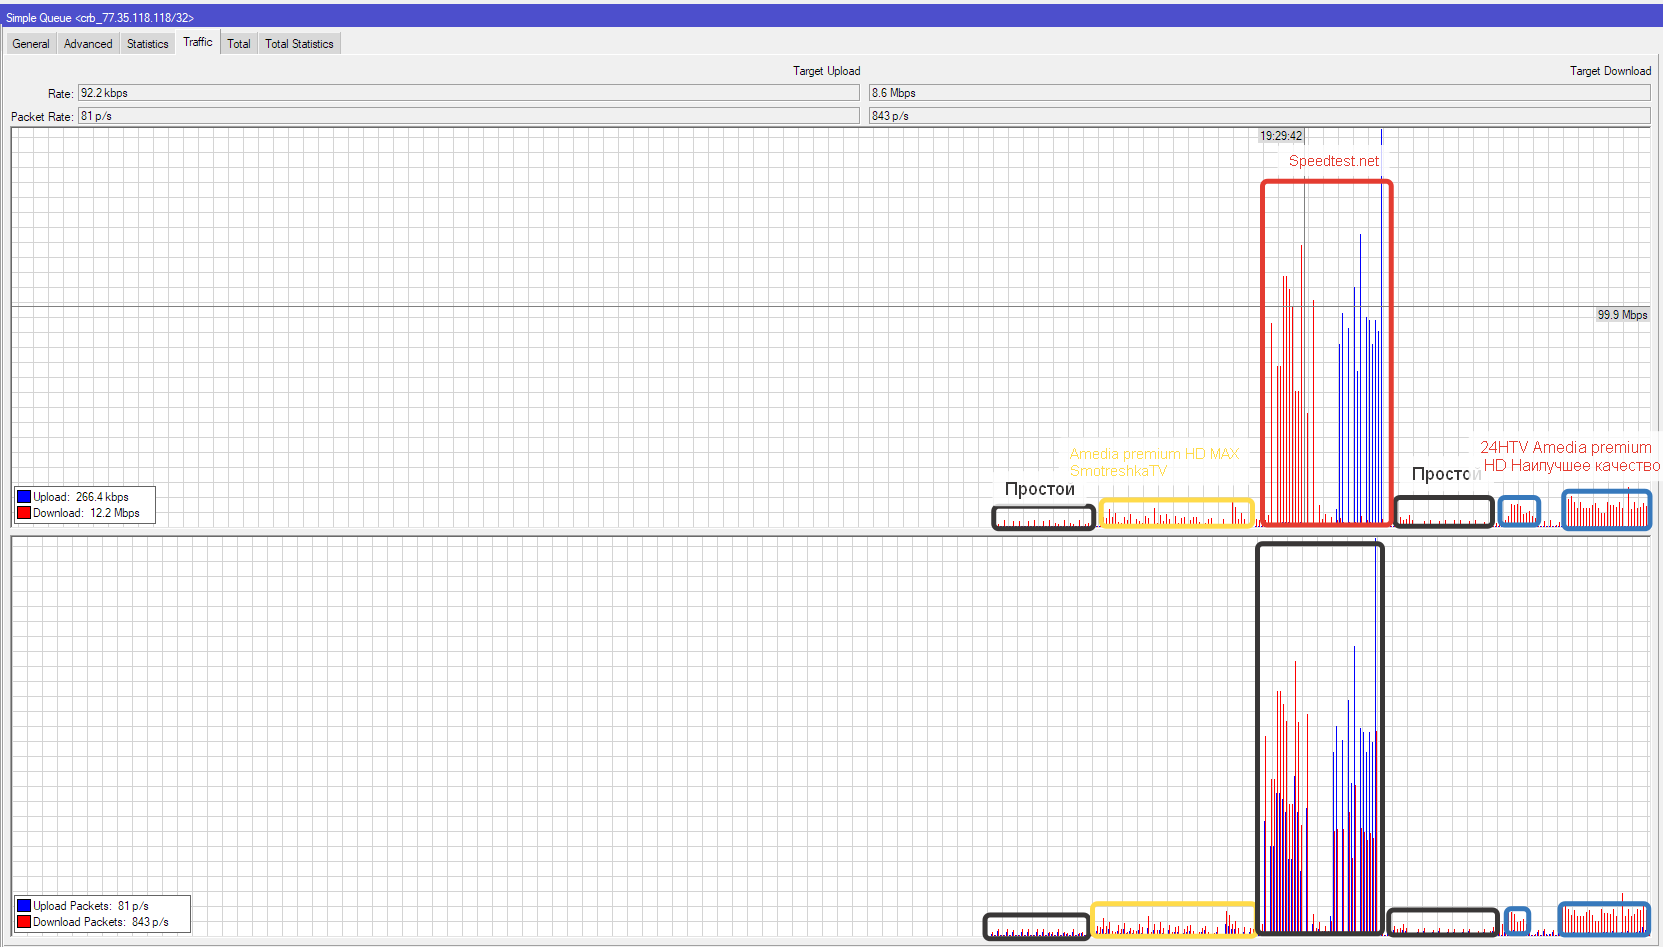Click the Upload 266.4 kbps legend text
This screenshot has height=947, width=1677.
coord(81,497)
